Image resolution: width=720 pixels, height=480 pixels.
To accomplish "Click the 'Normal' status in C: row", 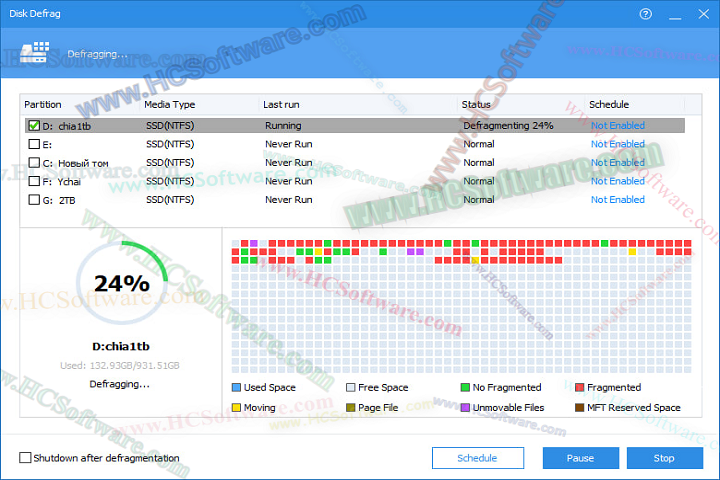I will (478, 162).
